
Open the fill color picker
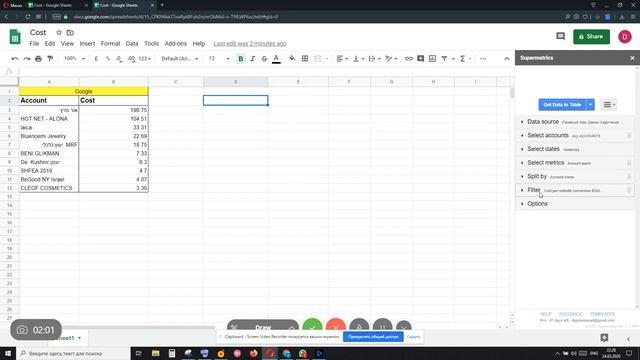(292, 59)
